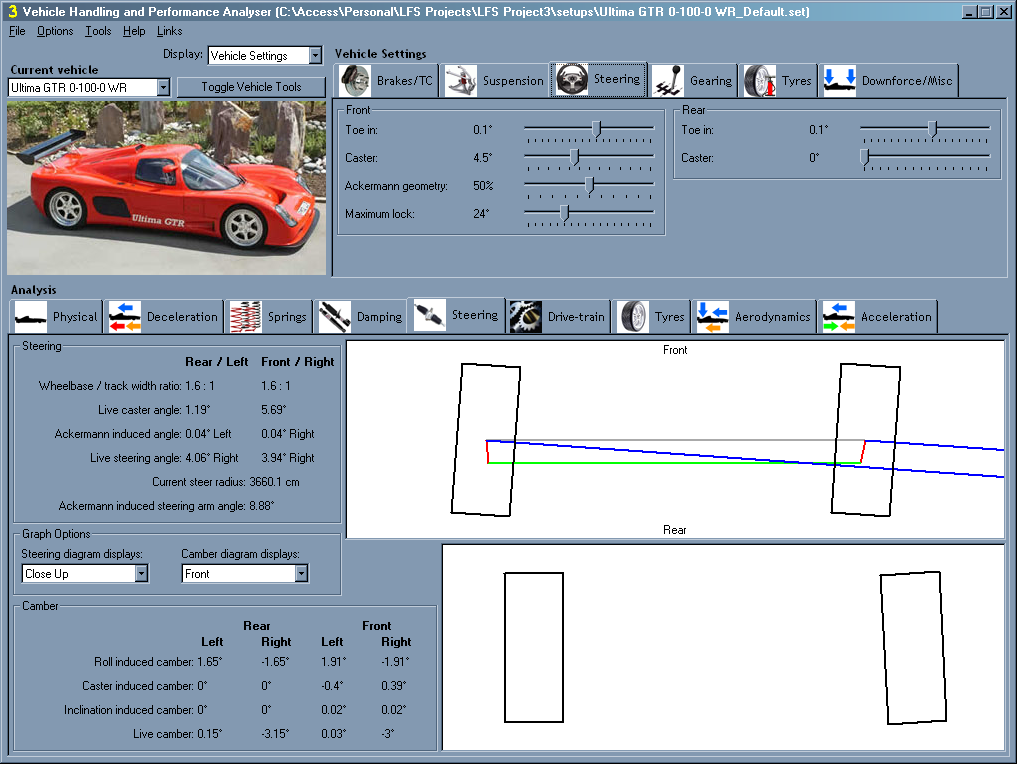The width and height of the screenshot is (1017, 764).
Task: Open the Tyres settings tab icon
Action: pos(761,80)
